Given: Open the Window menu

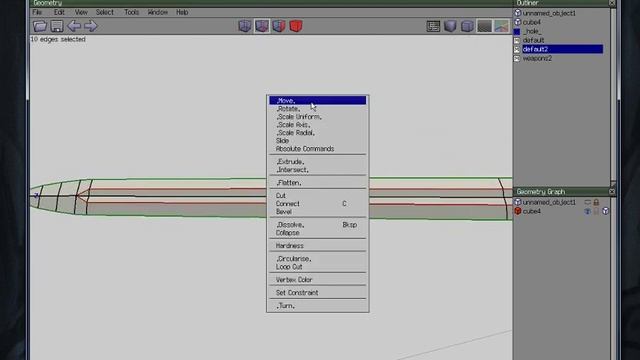Looking at the screenshot, I should pyautogui.click(x=158, y=12).
